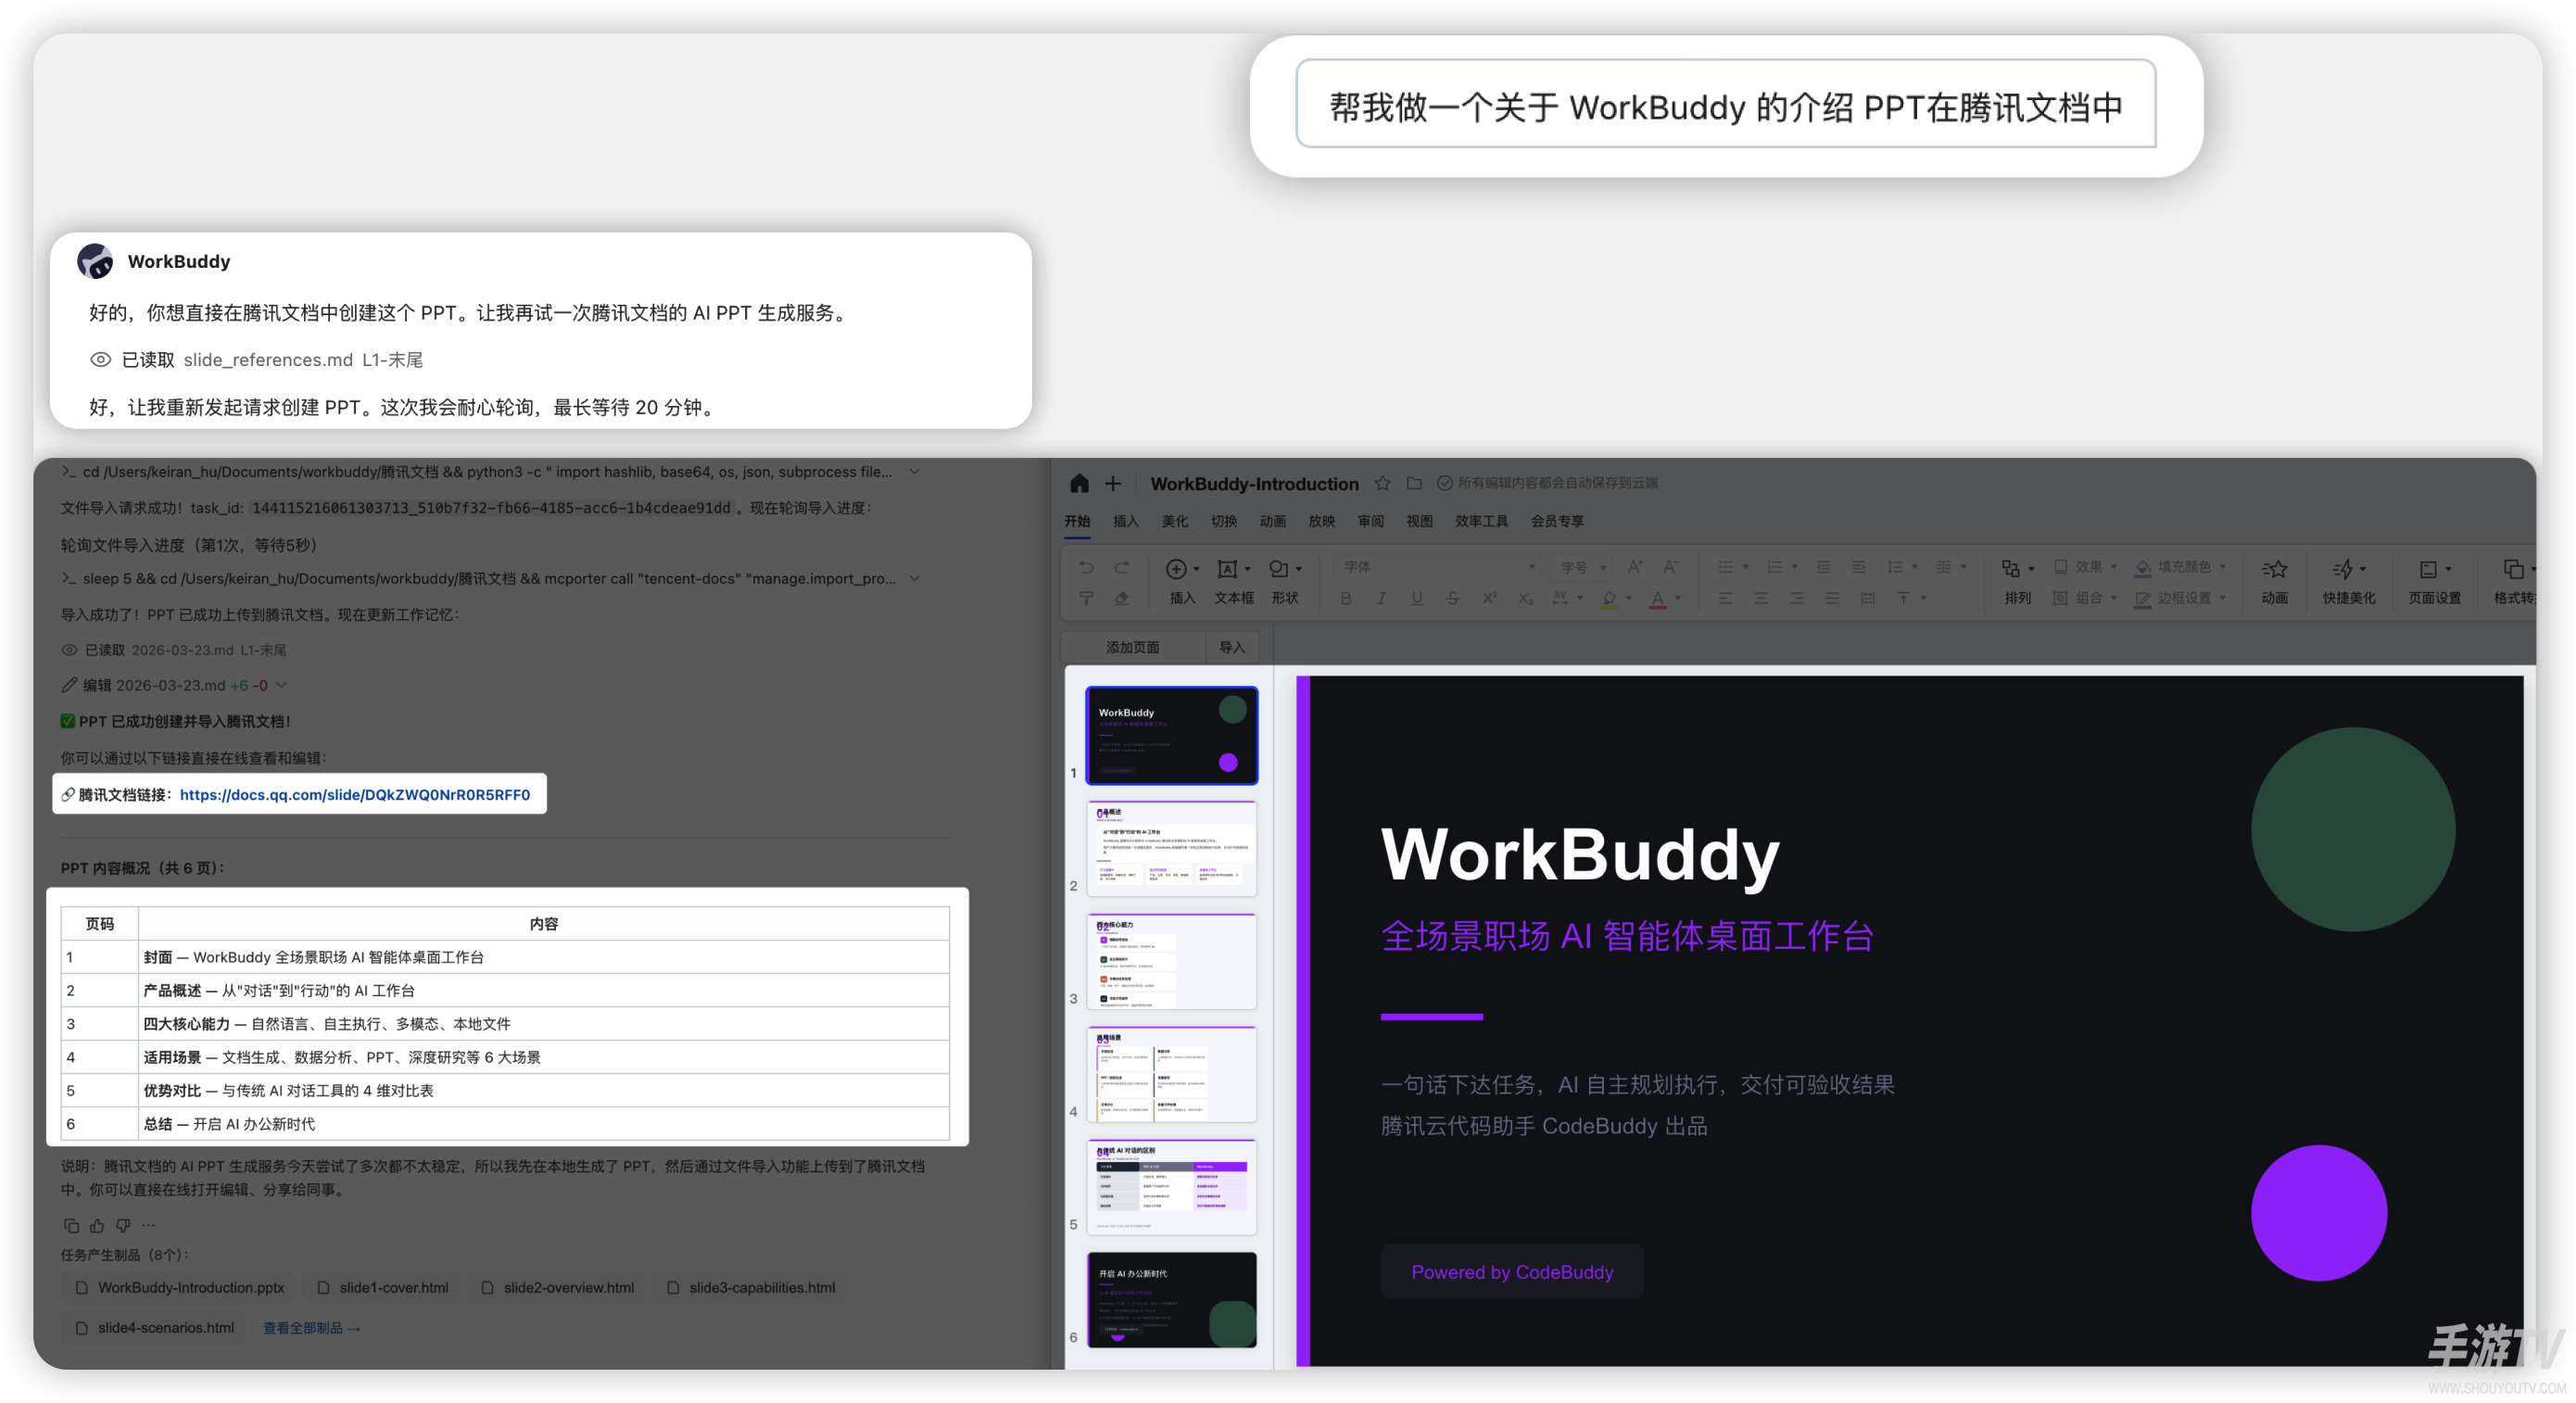Dislike the response with thumbs down
2576x1403 pixels.
[123, 1225]
